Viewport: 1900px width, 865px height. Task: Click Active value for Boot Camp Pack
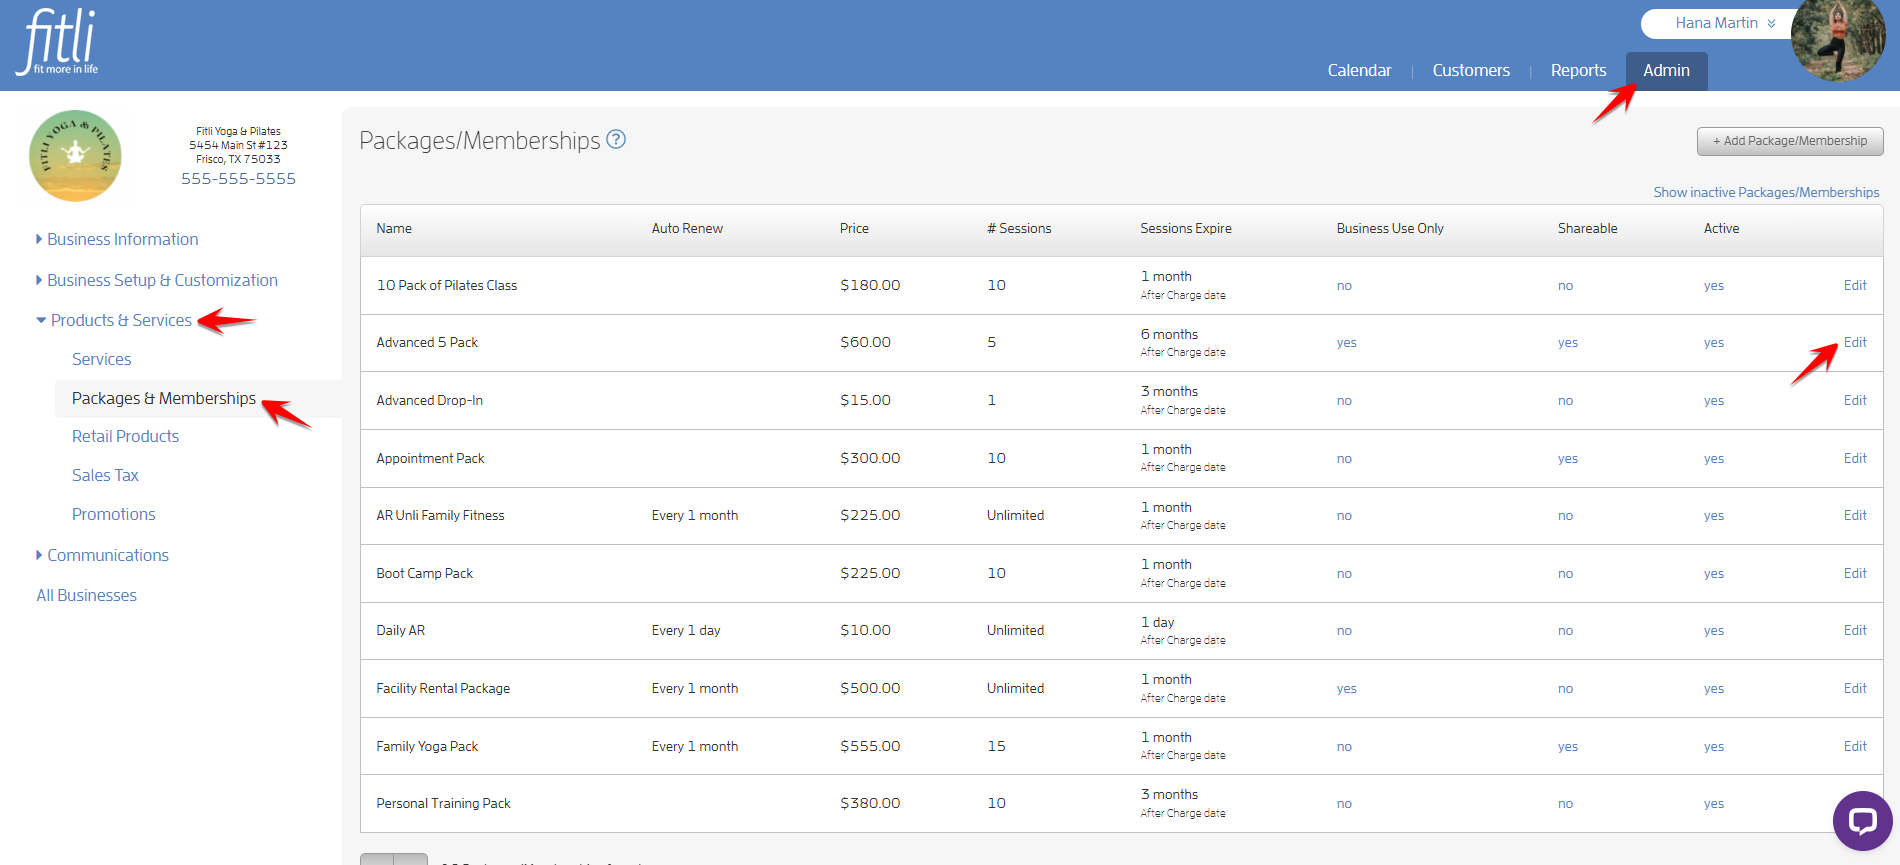pyautogui.click(x=1714, y=574)
